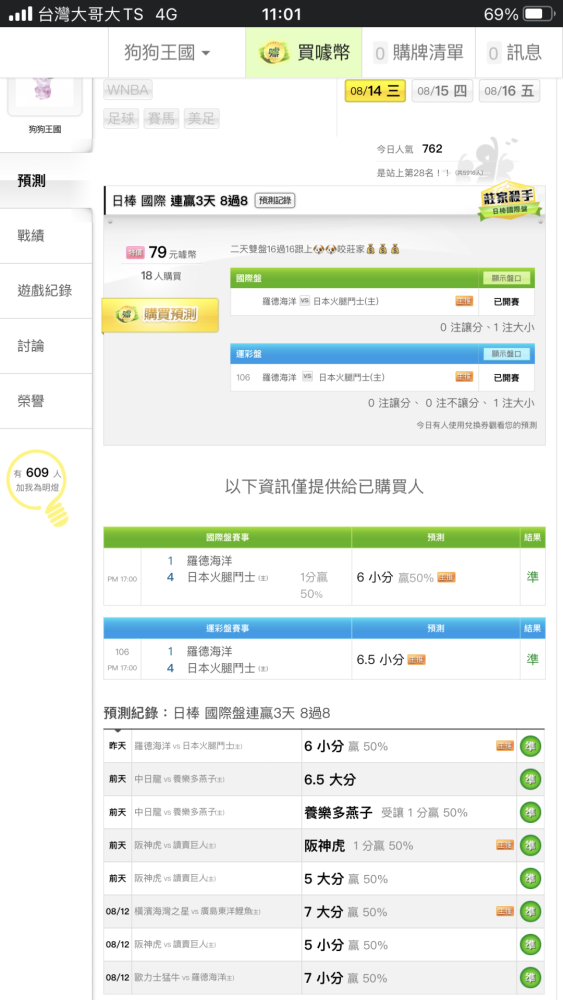Click the lightbulb 609 followers icon
The width and height of the screenshot is (563, 1000).
(x=40, y=487)
